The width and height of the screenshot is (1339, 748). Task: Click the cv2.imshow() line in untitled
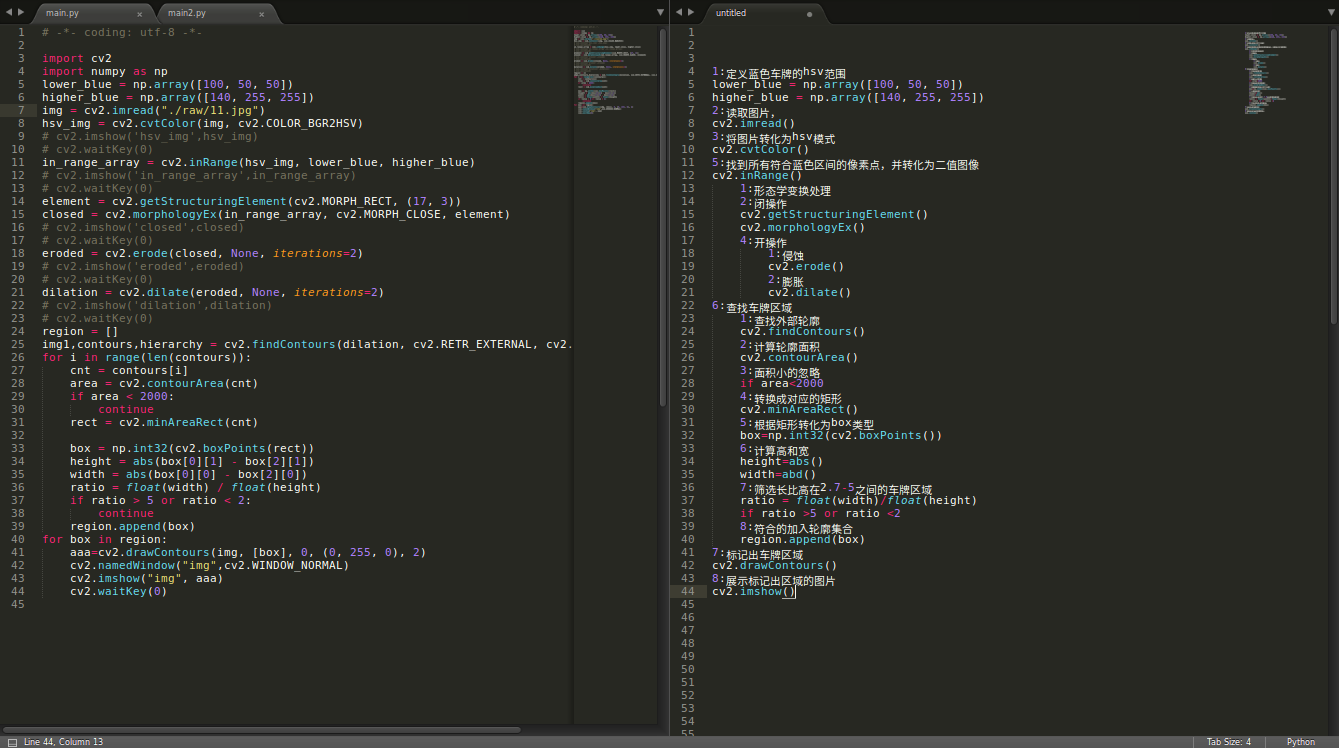point(754,591)
